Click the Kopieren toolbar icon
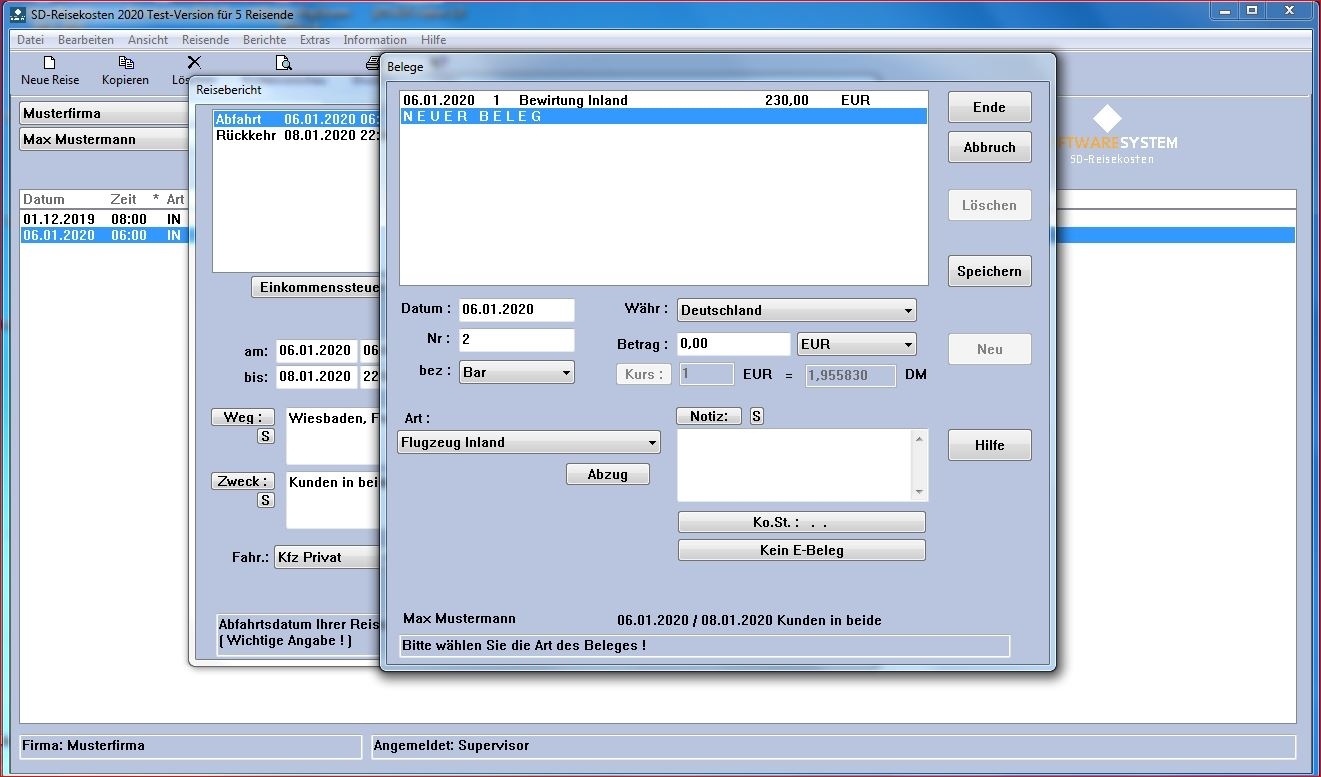The height and width of the screenshot is (777, 1321). 125,71
